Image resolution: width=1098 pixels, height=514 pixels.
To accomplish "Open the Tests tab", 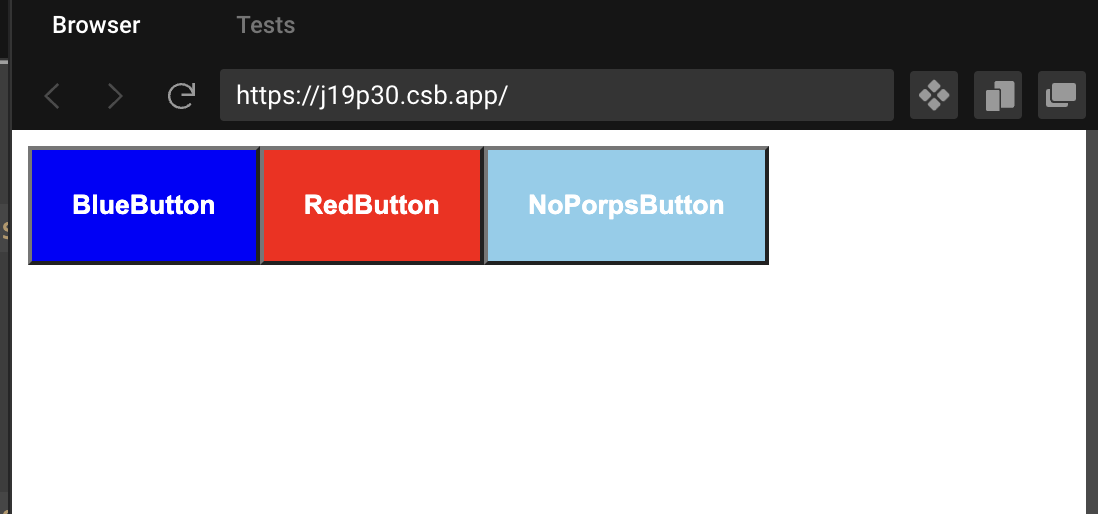I will coord(265,25).
